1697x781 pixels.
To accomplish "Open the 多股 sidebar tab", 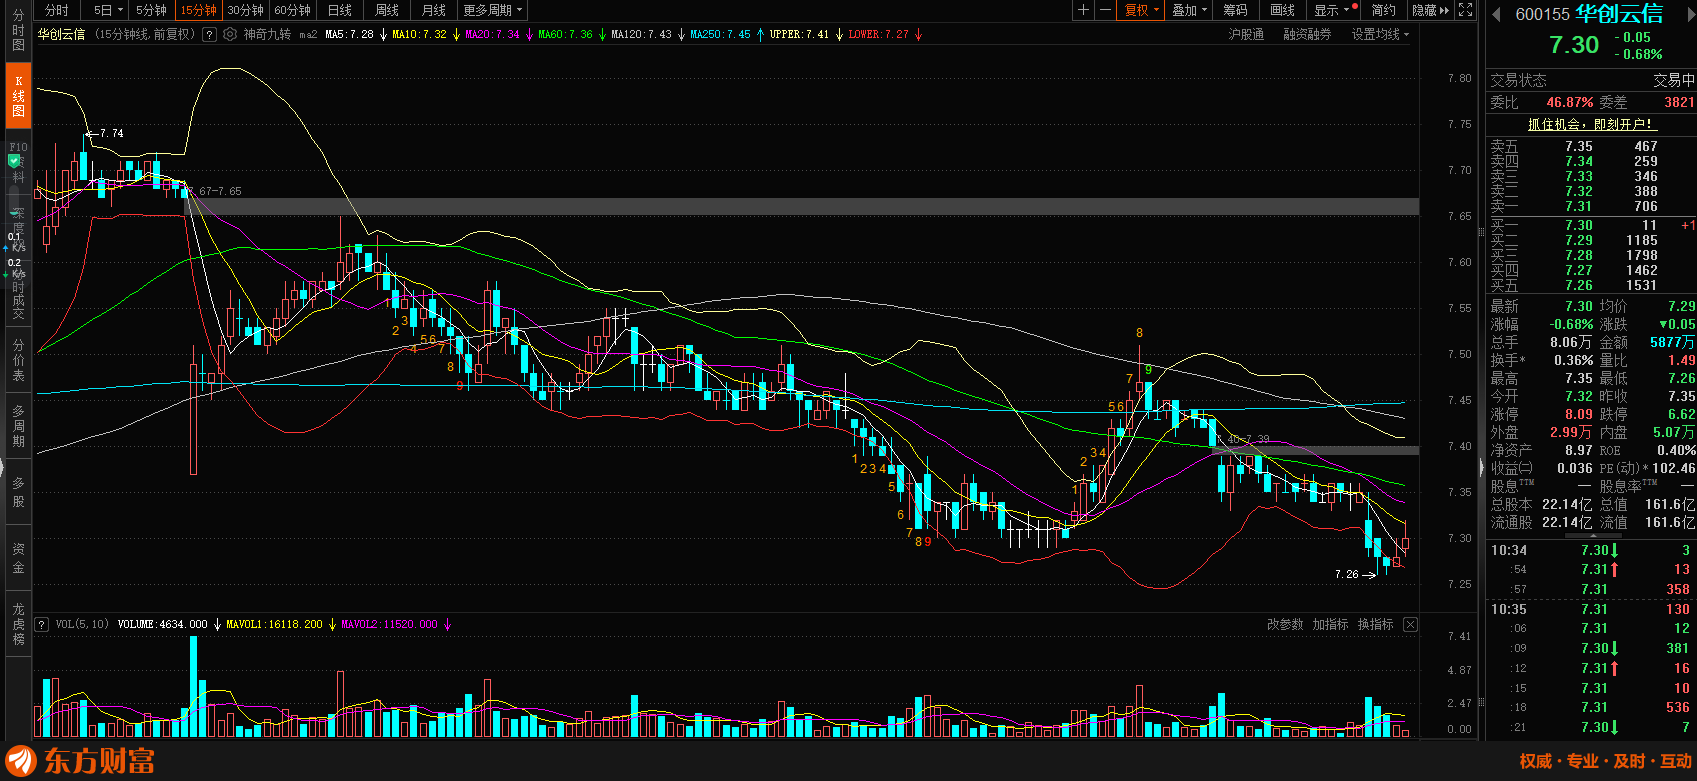I will point(18,492).
